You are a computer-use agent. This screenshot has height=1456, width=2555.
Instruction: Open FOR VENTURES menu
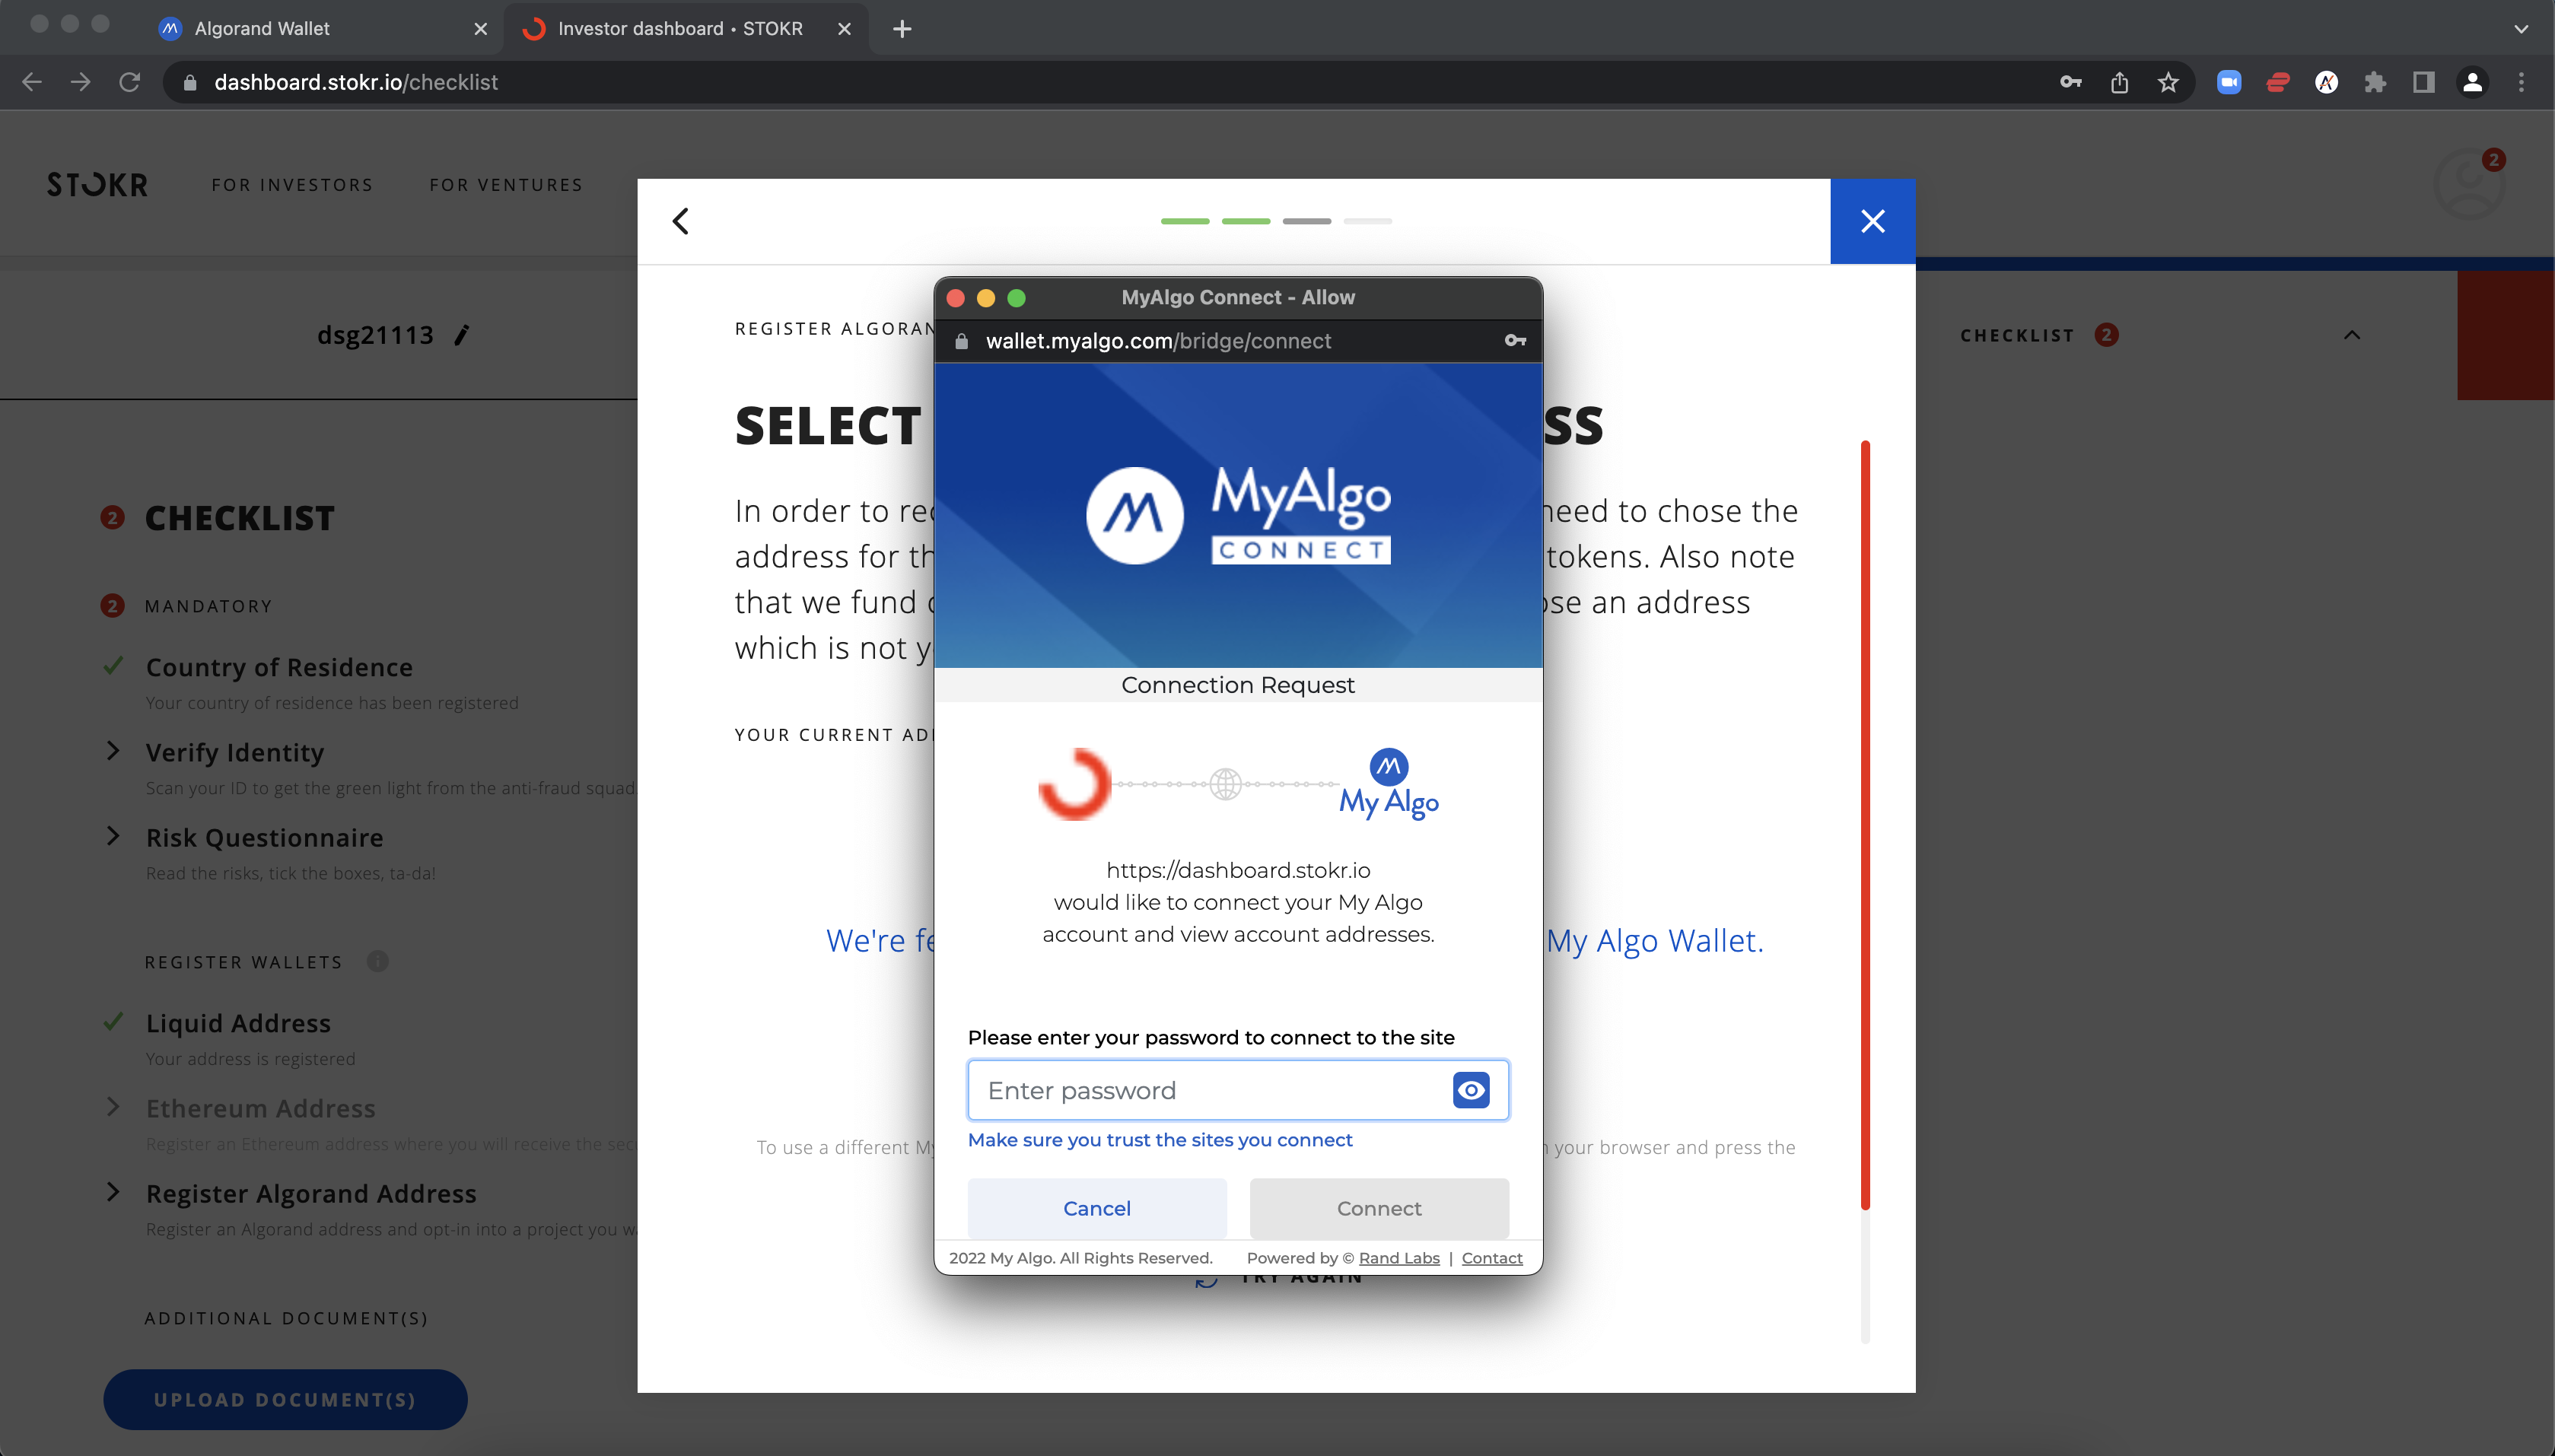[x=506, y=185]
